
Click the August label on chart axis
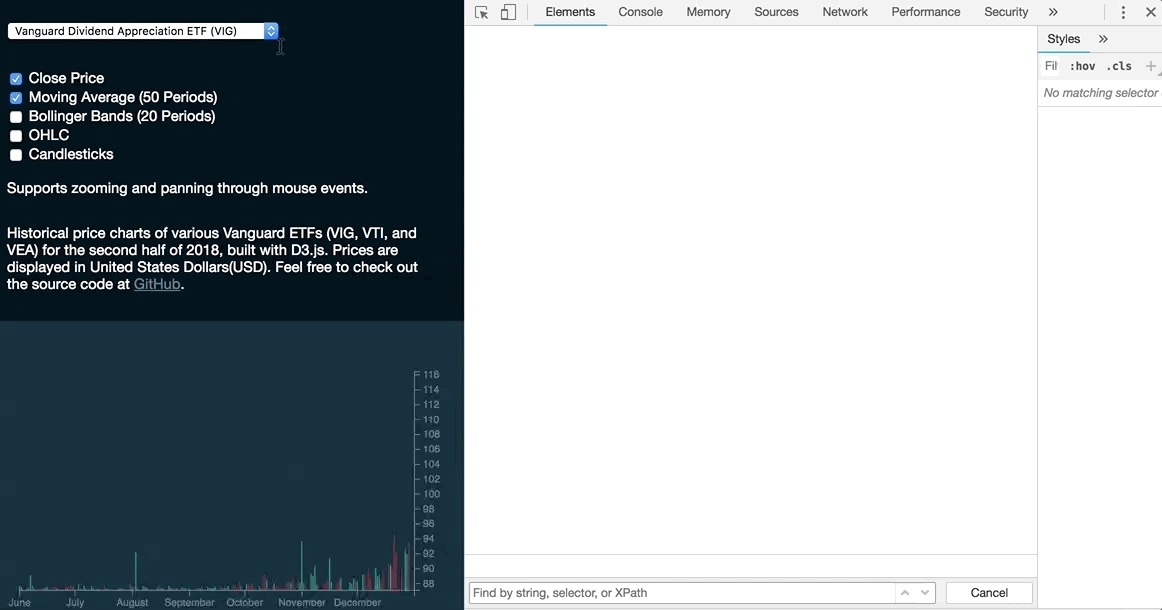coord(132,603)
